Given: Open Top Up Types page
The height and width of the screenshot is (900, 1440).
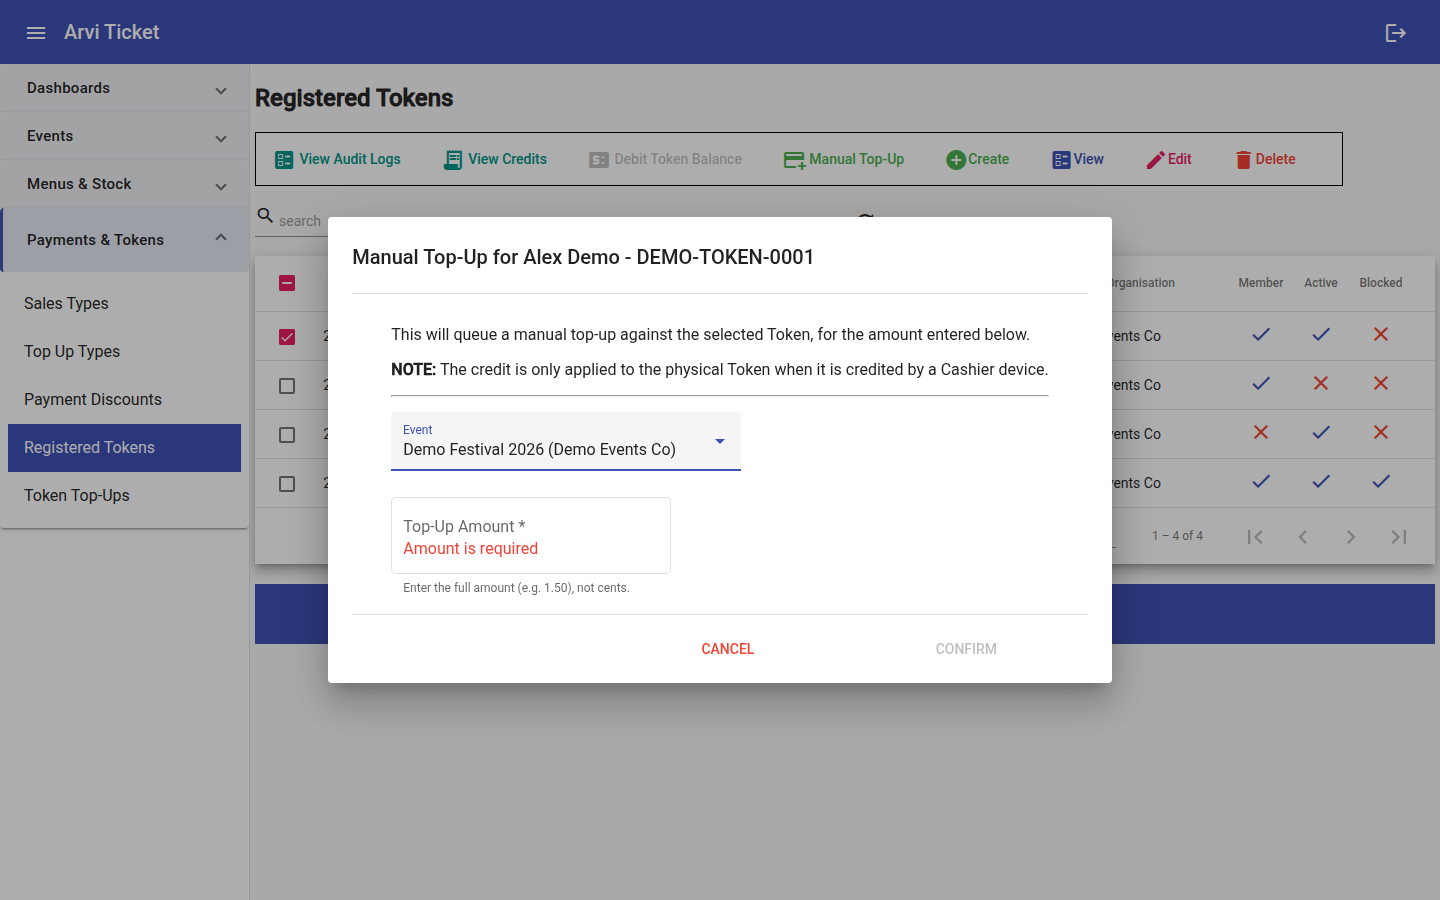Looking at the screenshot, I should coord(124,352).
